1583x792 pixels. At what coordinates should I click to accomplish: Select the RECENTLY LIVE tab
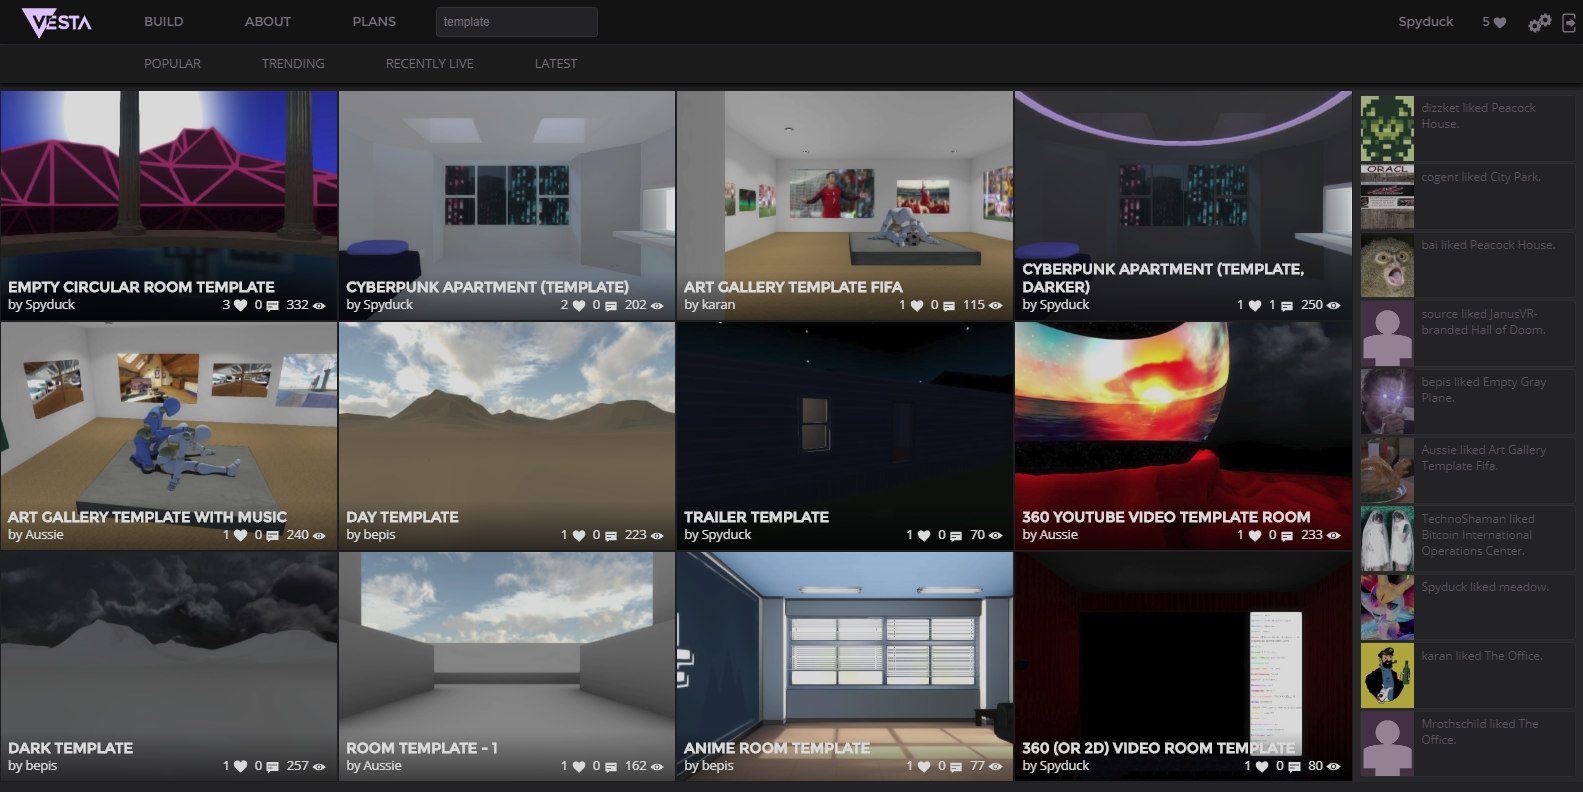[x=430, y=64]
